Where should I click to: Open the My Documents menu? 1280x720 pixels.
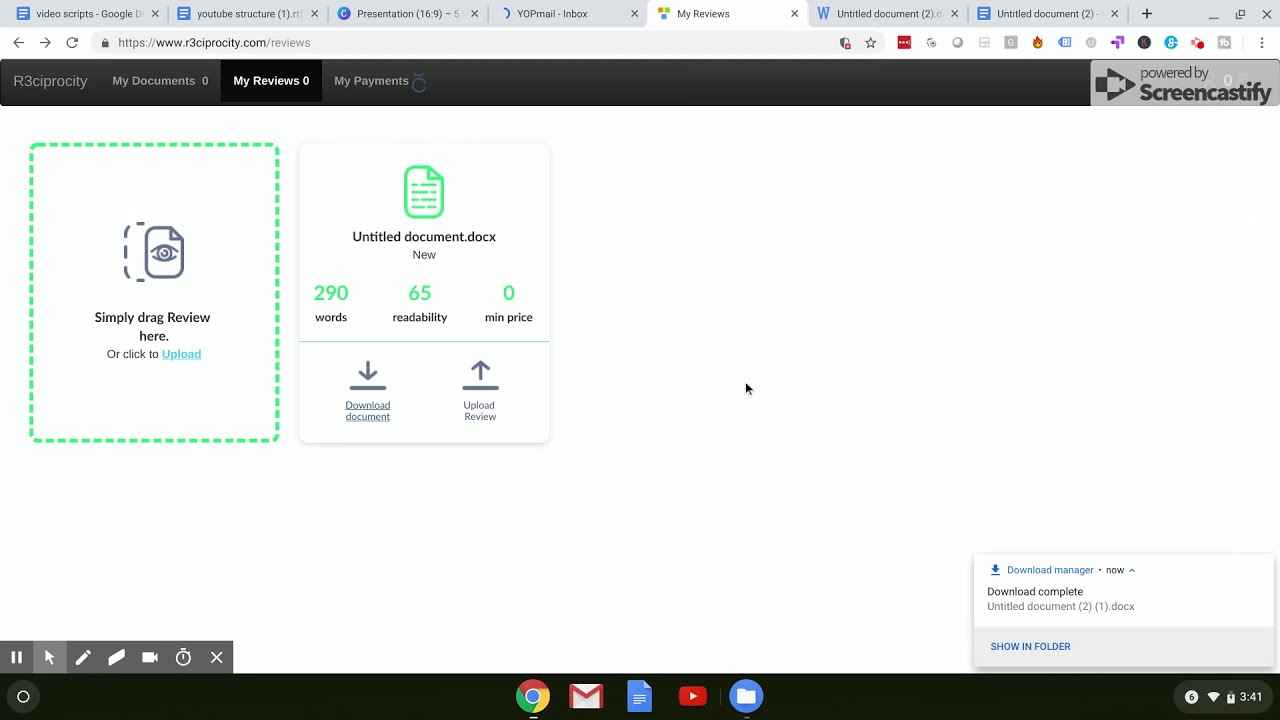coord(160,81)
